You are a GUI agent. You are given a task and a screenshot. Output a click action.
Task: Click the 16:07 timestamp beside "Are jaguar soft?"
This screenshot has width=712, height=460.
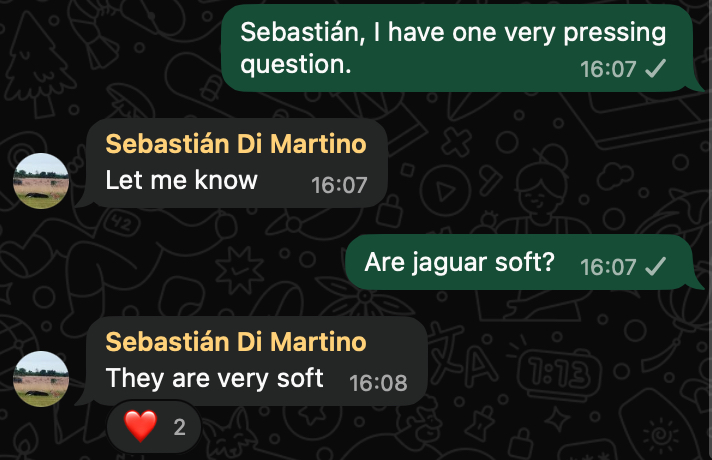click(608, 266)
